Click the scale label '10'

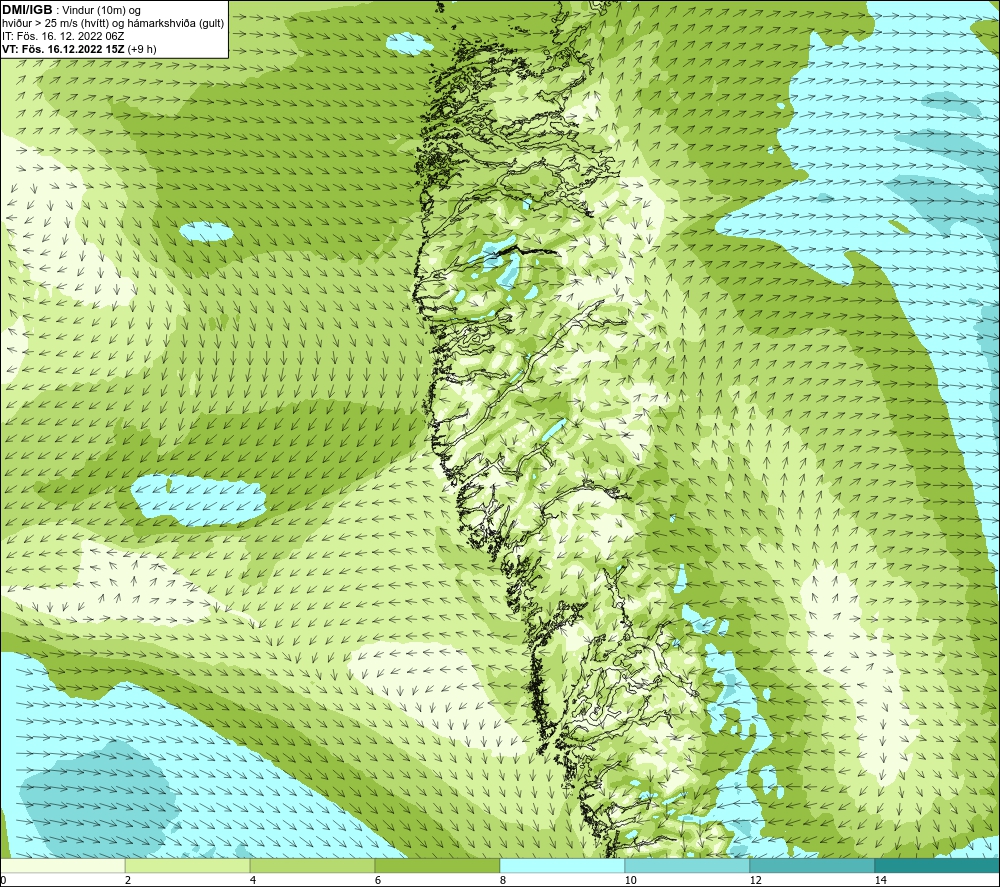(x=631, y=880)
